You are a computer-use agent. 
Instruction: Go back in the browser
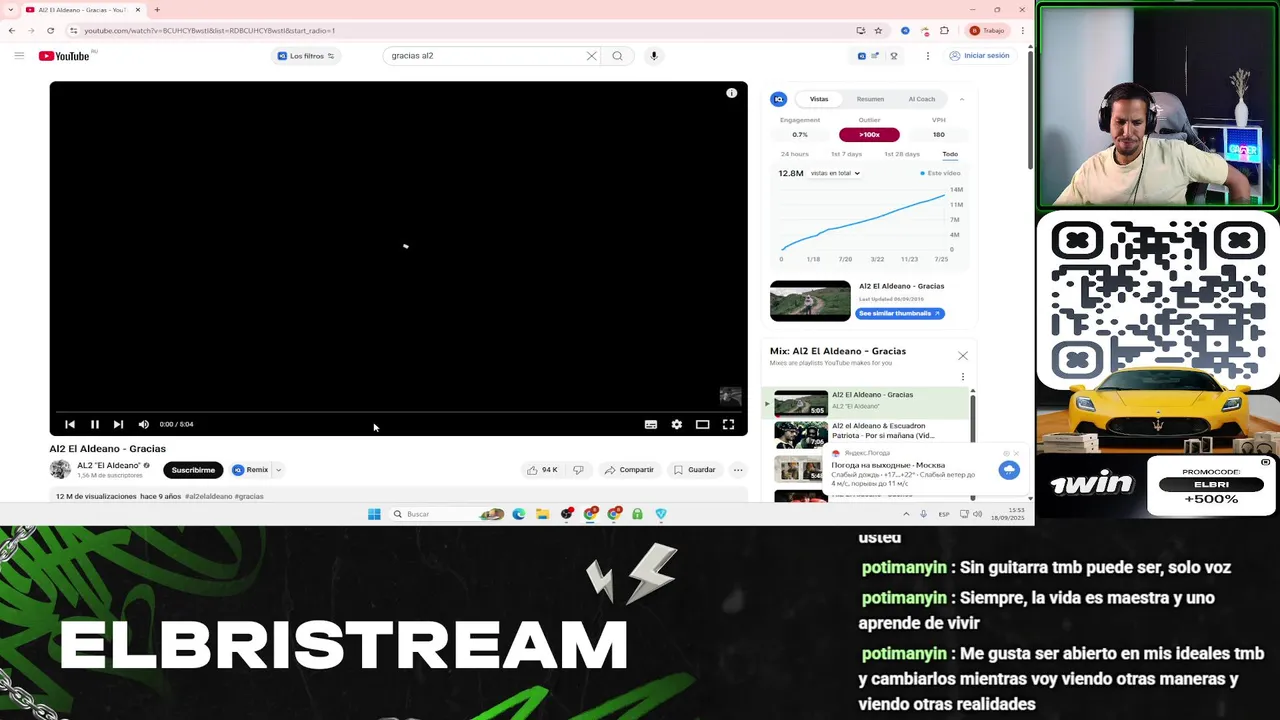(x=12, y=31)
